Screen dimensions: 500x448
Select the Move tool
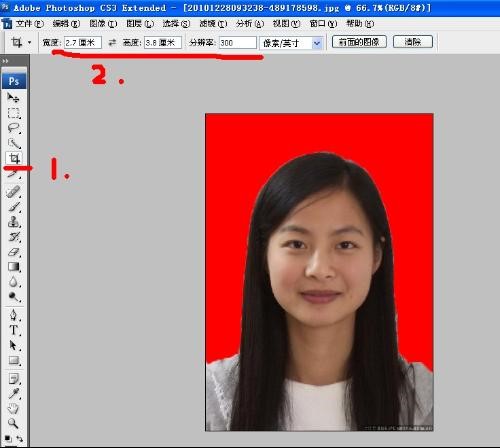(13, 97)
